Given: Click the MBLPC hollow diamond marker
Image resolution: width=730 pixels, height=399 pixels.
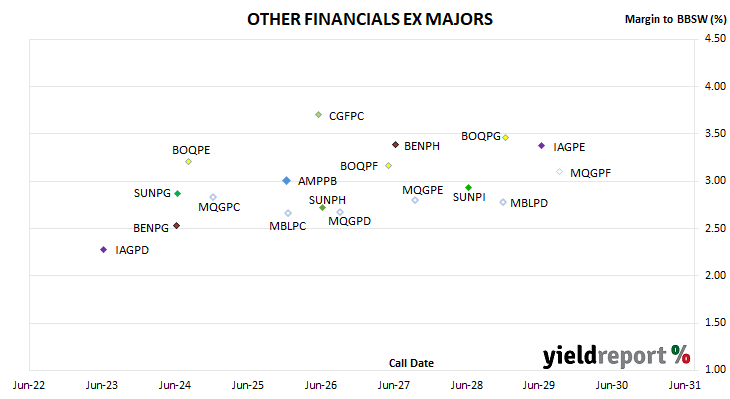Looking at the screenshot, I should (288, 213).
